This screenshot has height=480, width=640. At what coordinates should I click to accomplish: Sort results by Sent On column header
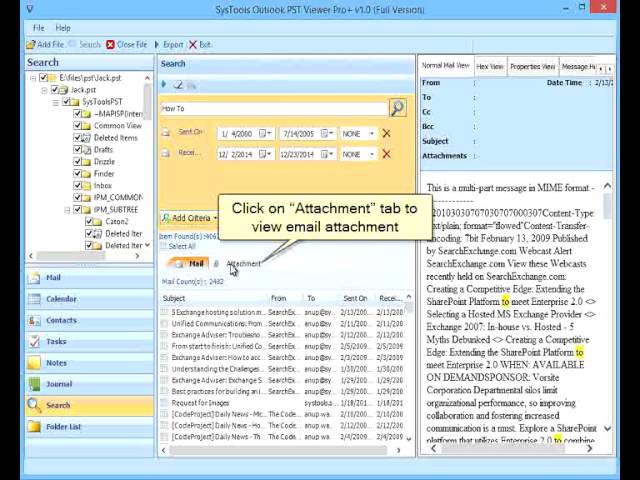(355, 298)
